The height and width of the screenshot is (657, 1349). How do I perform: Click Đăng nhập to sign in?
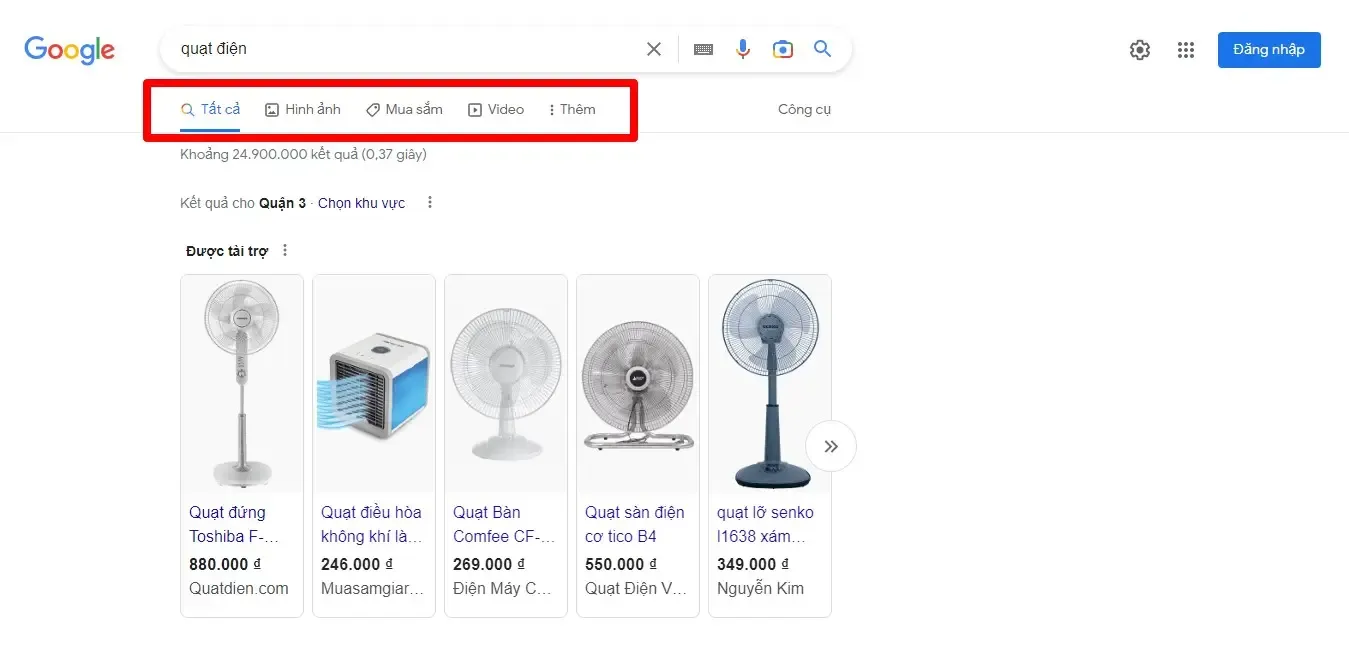point(1268,49)
